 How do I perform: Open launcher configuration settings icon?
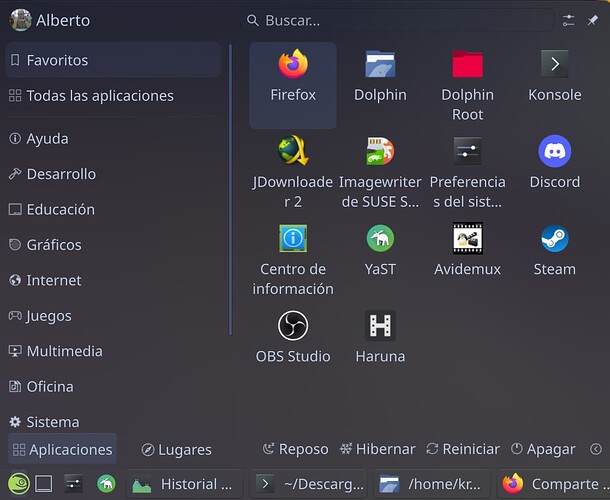[x=569, y=20]
